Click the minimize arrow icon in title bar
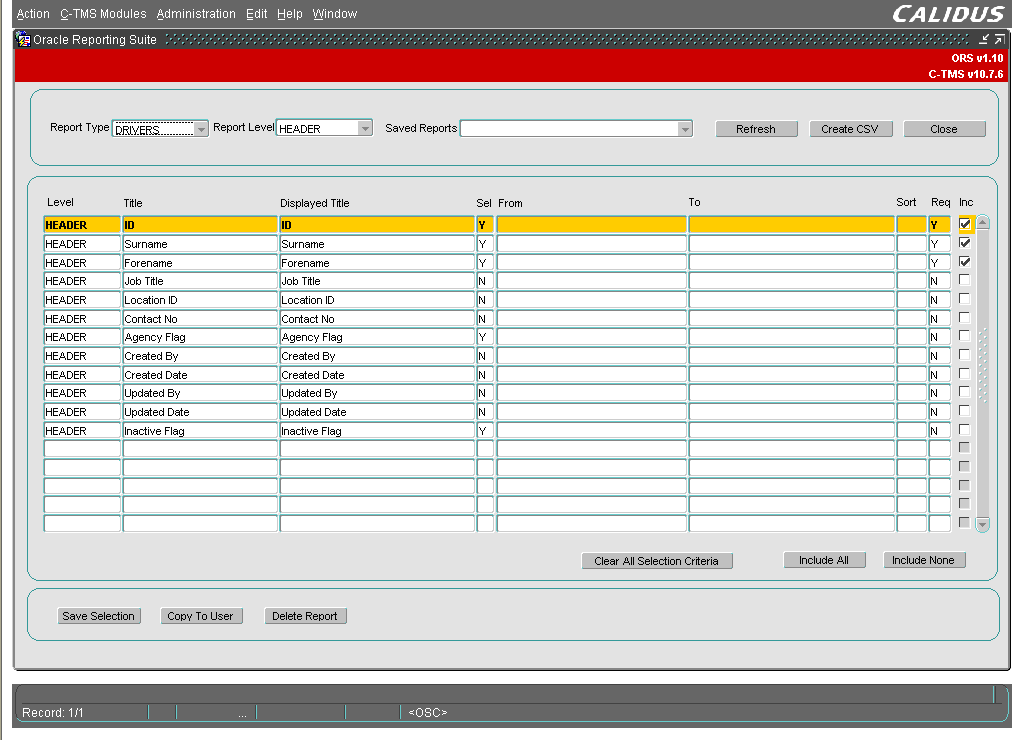 tap(984, 40)
